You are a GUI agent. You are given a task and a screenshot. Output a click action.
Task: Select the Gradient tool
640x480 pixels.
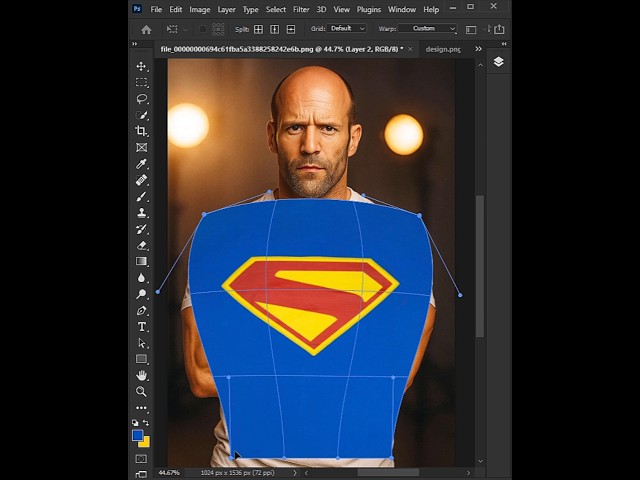click(x=141, y=261)
